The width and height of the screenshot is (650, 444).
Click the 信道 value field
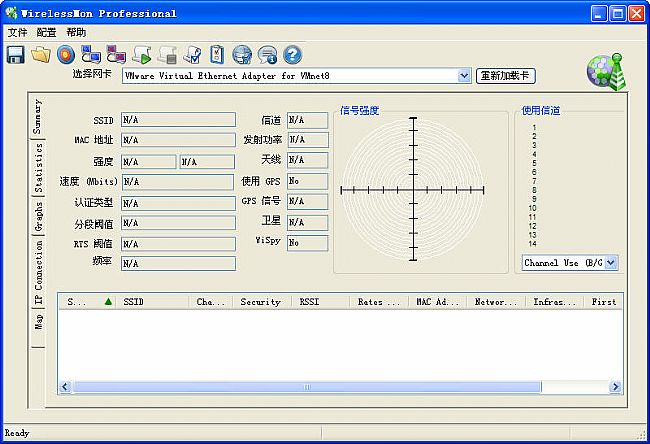coord(308,120)
